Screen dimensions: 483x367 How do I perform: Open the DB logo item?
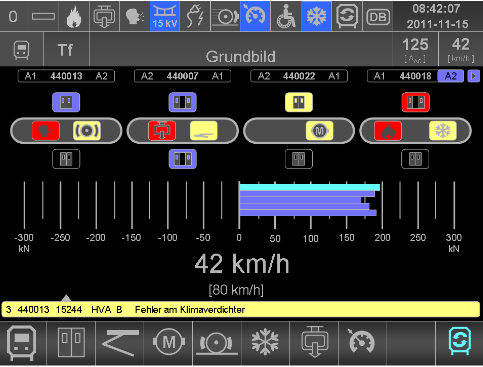378,16
